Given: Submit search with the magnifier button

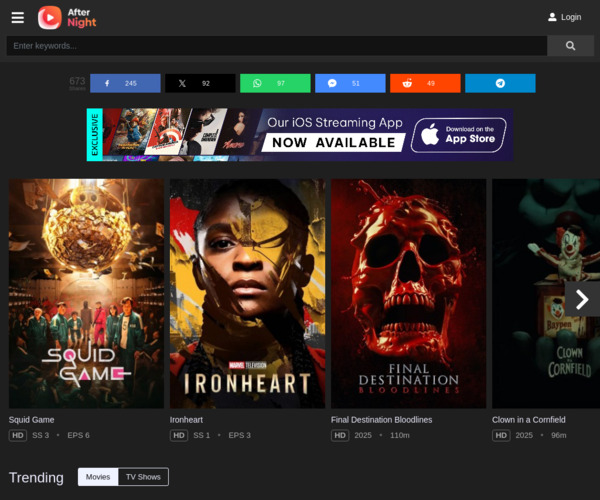Looking at the screenshot, I should pos(570,46).
